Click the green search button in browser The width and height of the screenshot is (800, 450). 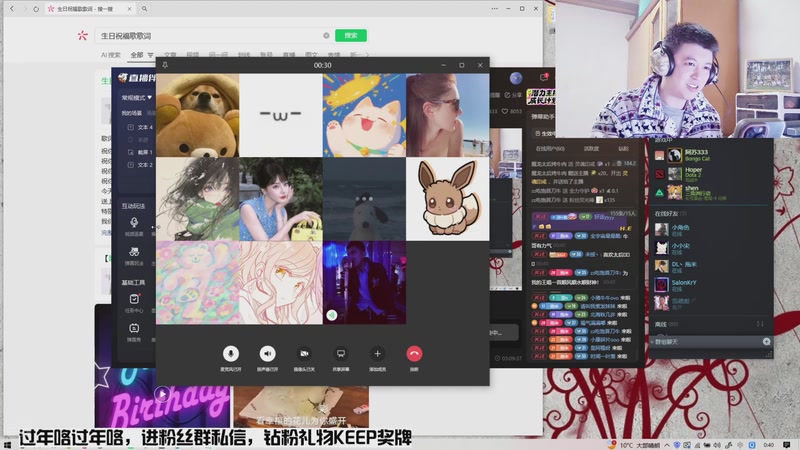(x=351, y=35)
